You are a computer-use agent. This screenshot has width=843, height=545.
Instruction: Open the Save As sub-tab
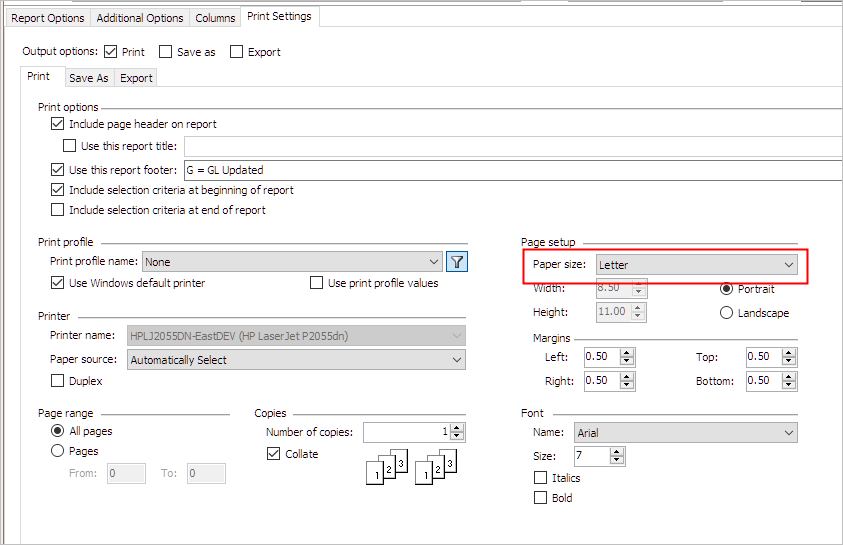(x=88, y=78)
